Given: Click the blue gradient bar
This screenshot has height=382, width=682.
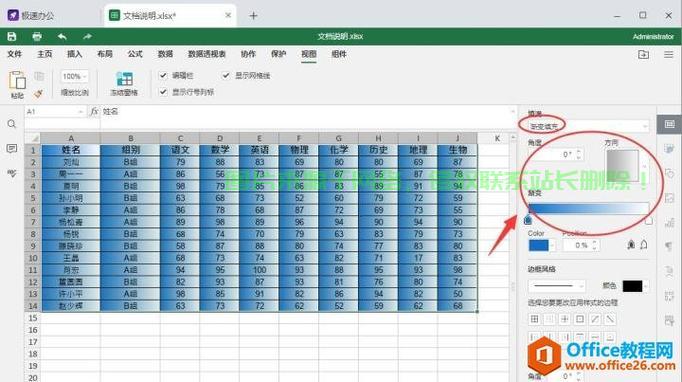Looking at the screenshot, I should coord(588,208).
